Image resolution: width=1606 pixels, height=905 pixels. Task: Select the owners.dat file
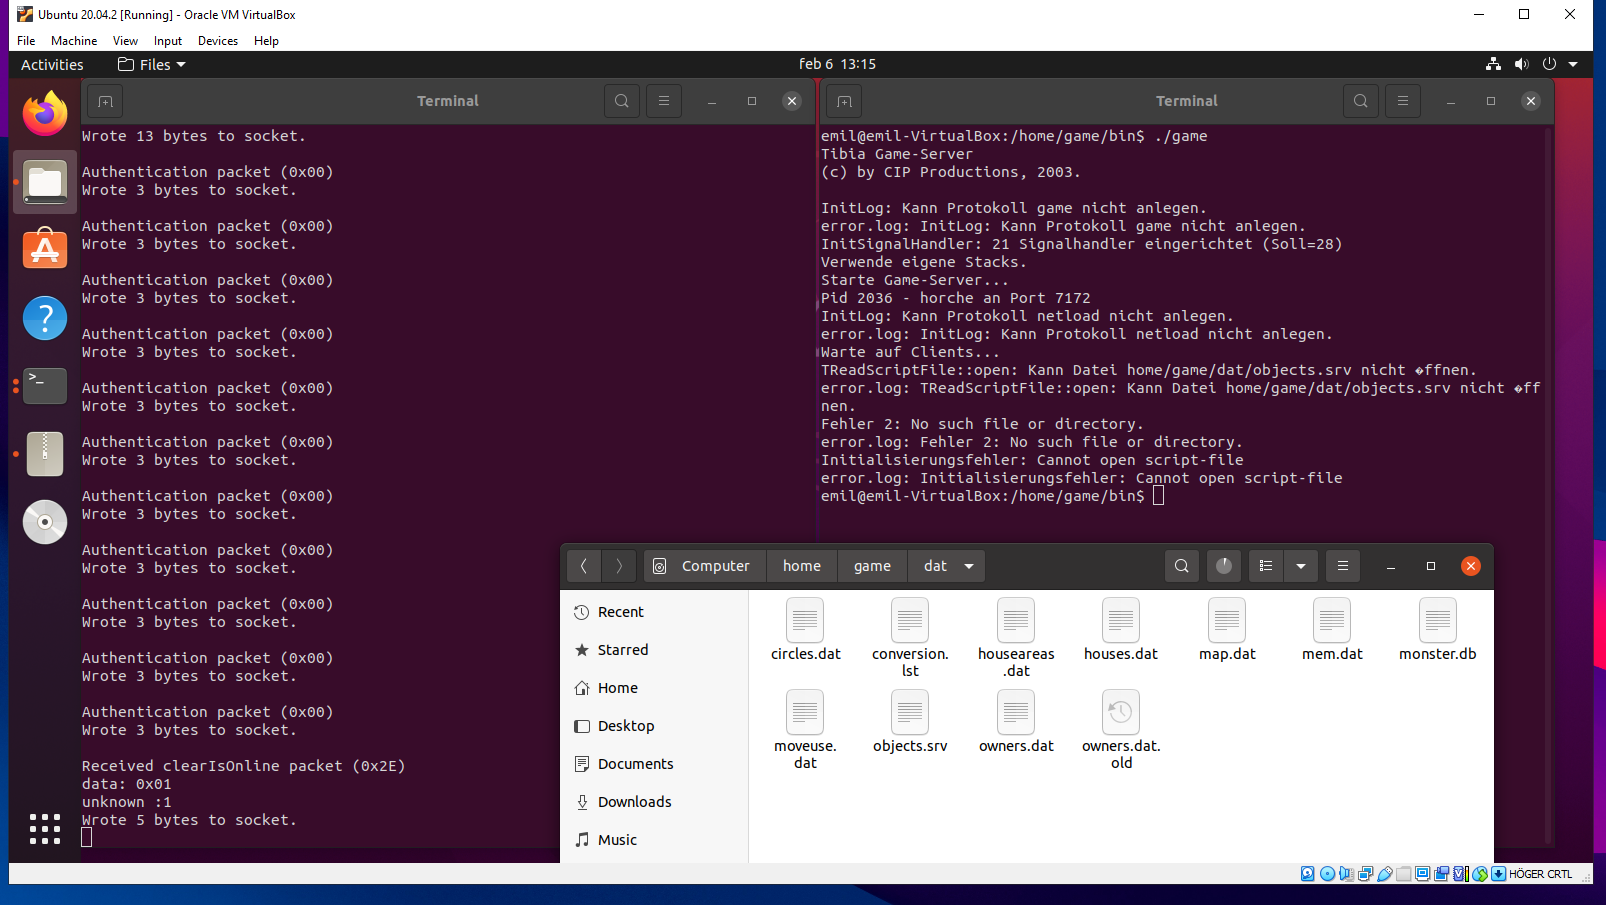coord(1016,722)
